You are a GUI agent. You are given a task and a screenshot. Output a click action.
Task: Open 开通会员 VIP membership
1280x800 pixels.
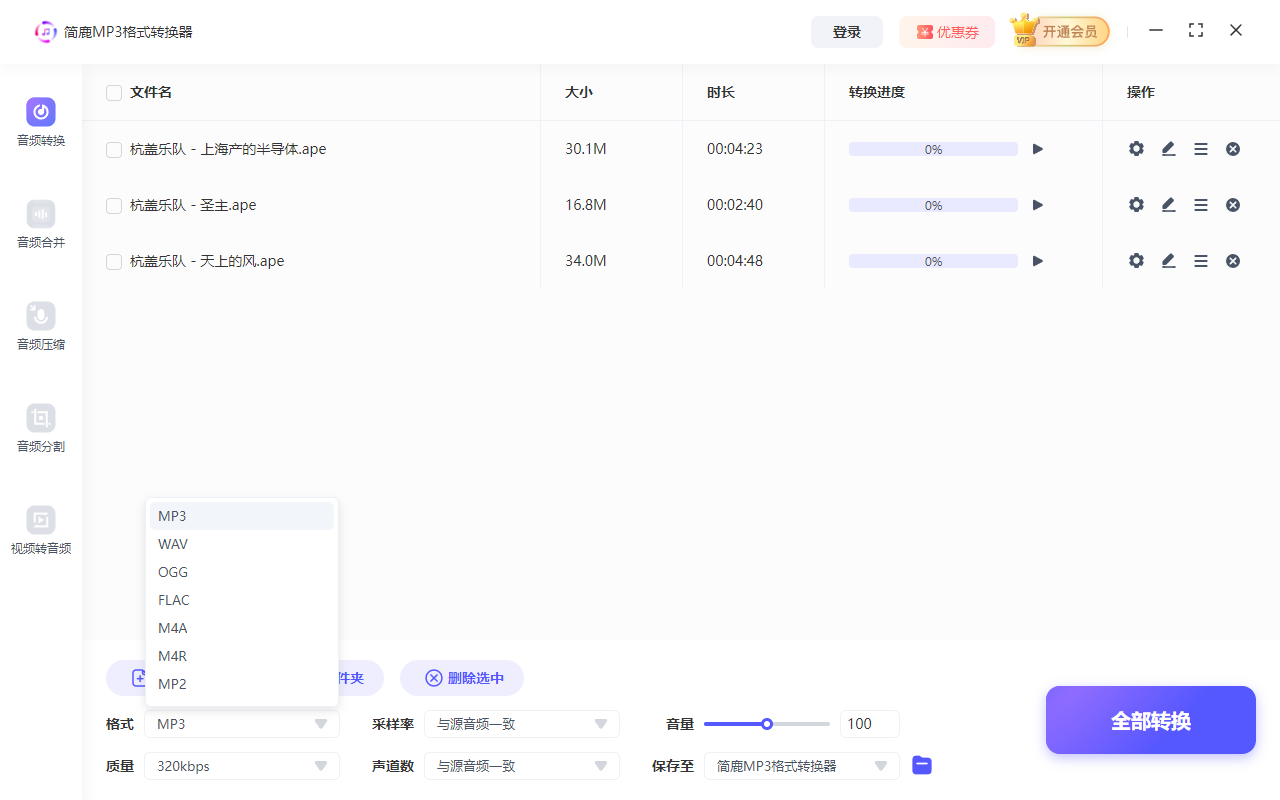(1059, 31)
